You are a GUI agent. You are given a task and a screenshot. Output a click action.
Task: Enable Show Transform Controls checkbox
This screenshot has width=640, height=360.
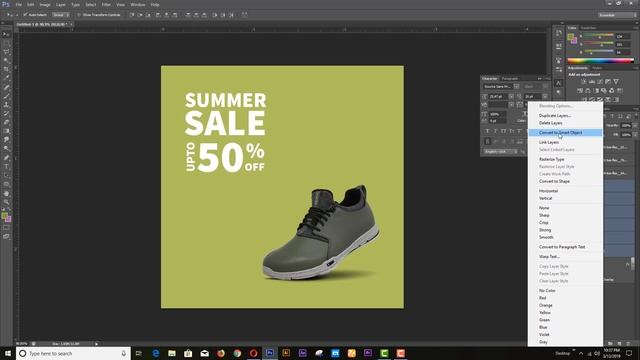79,15
